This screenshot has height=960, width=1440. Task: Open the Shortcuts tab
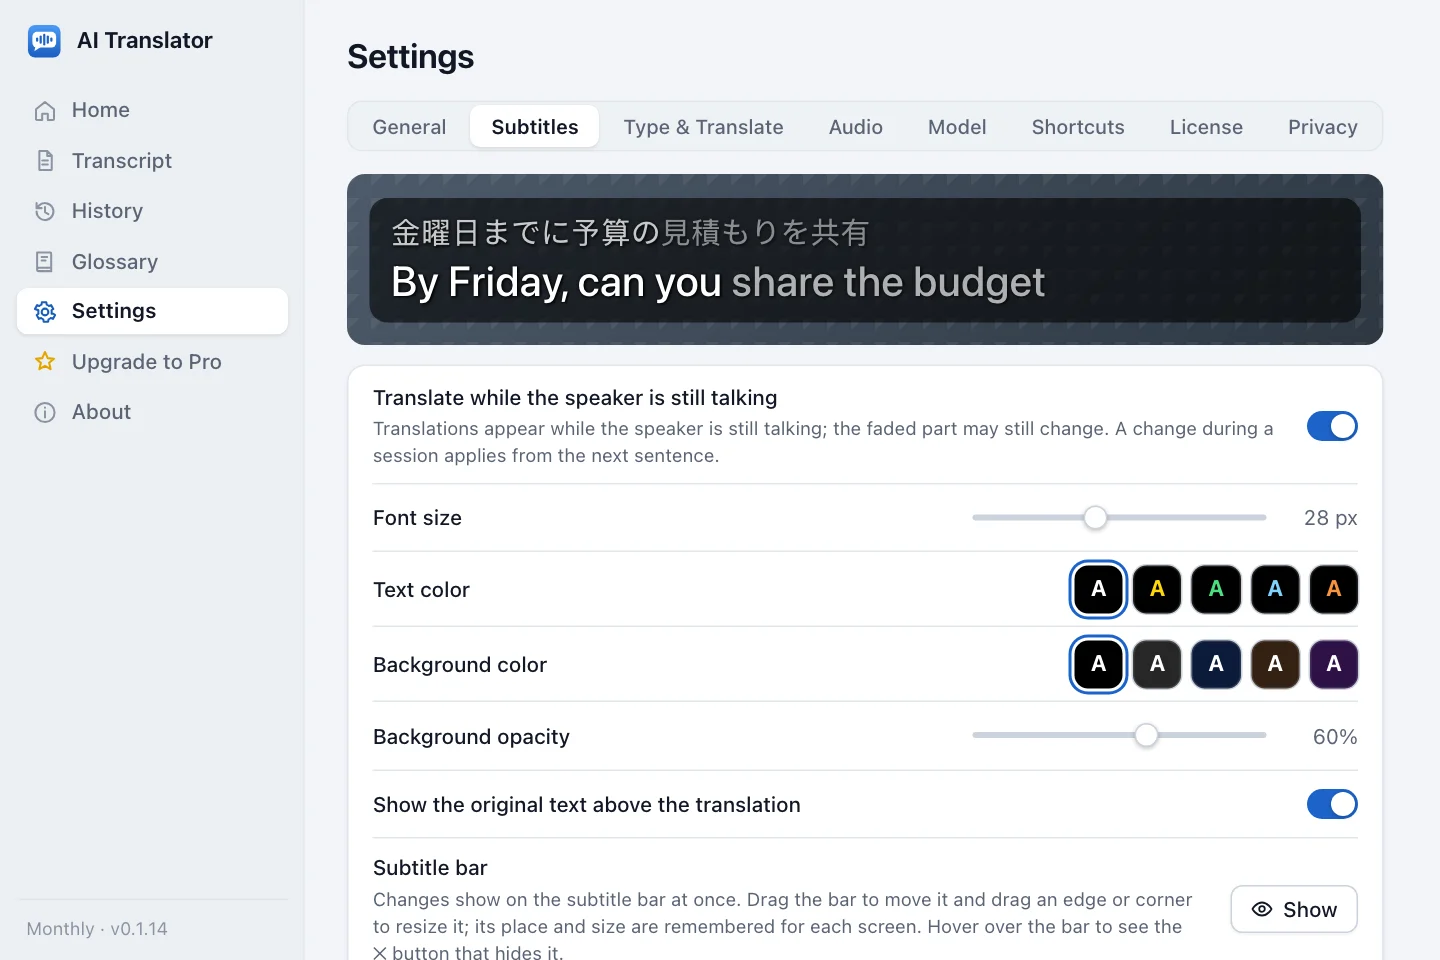1078,127
